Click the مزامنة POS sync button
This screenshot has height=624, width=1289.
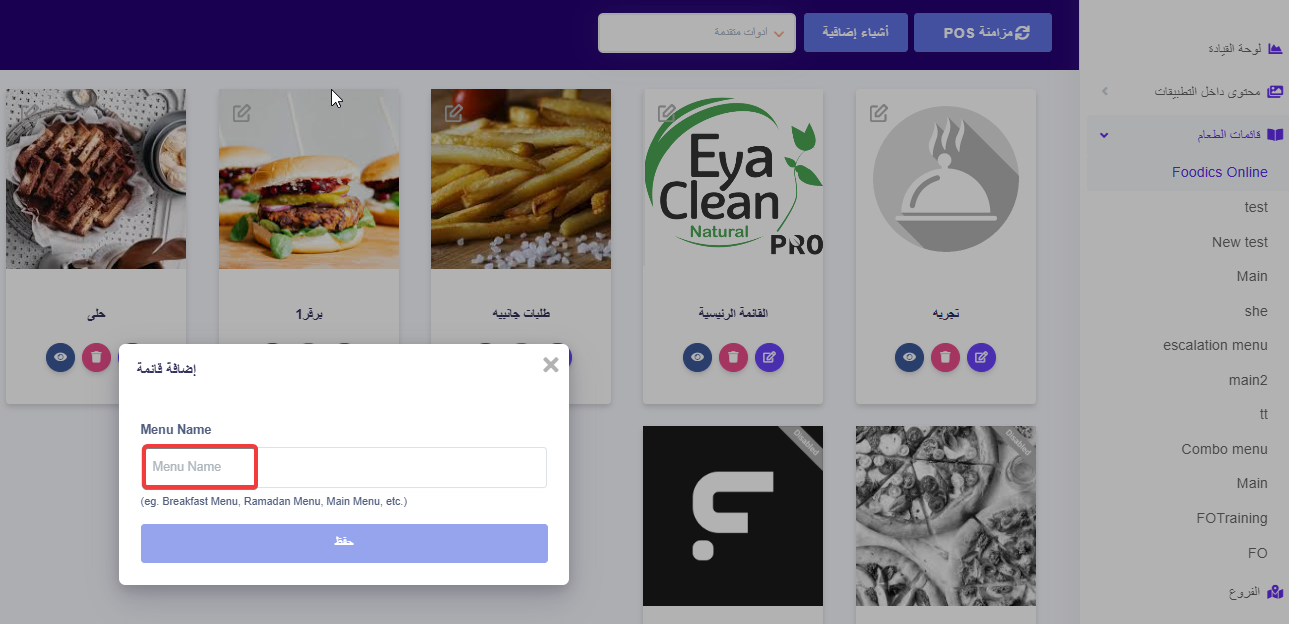[984, 32]
